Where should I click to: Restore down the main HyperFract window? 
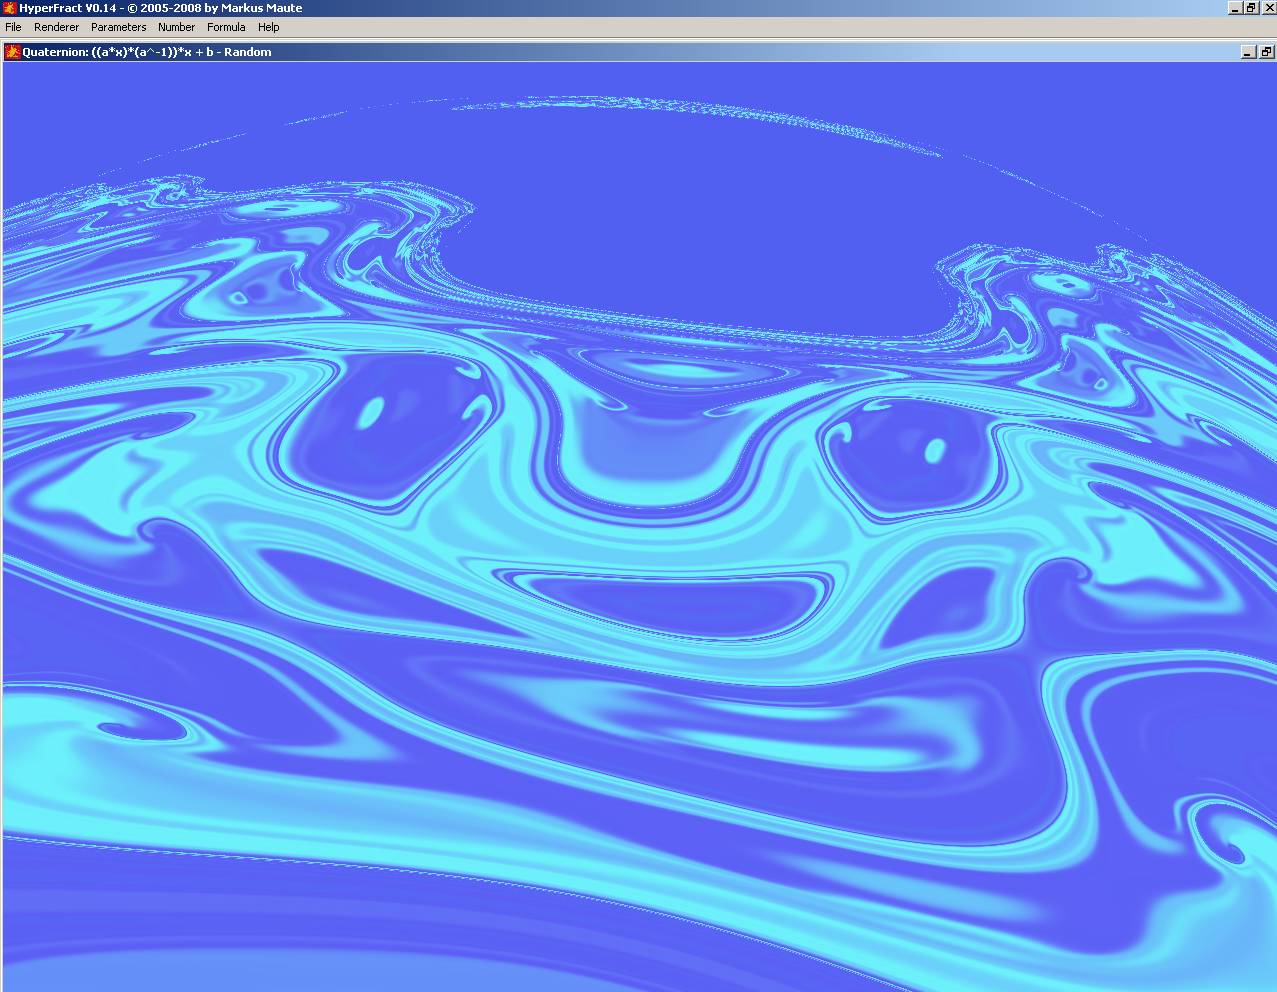(1251, 8)
